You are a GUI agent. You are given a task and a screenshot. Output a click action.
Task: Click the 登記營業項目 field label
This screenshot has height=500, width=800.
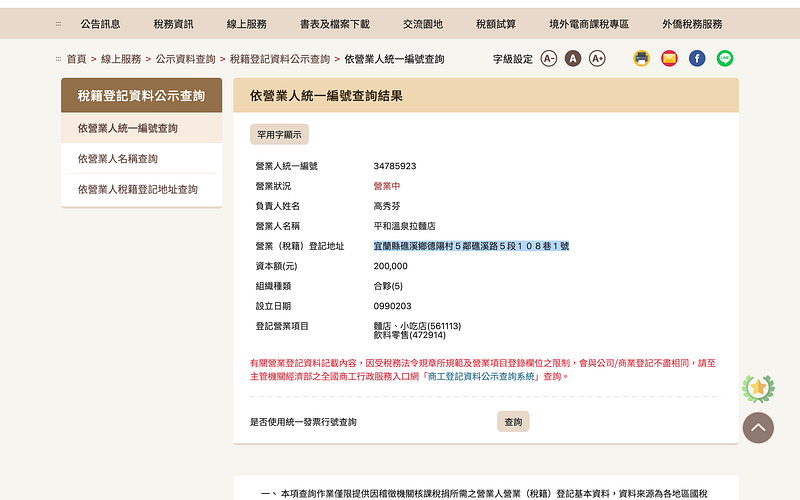[x=282, y=326]
